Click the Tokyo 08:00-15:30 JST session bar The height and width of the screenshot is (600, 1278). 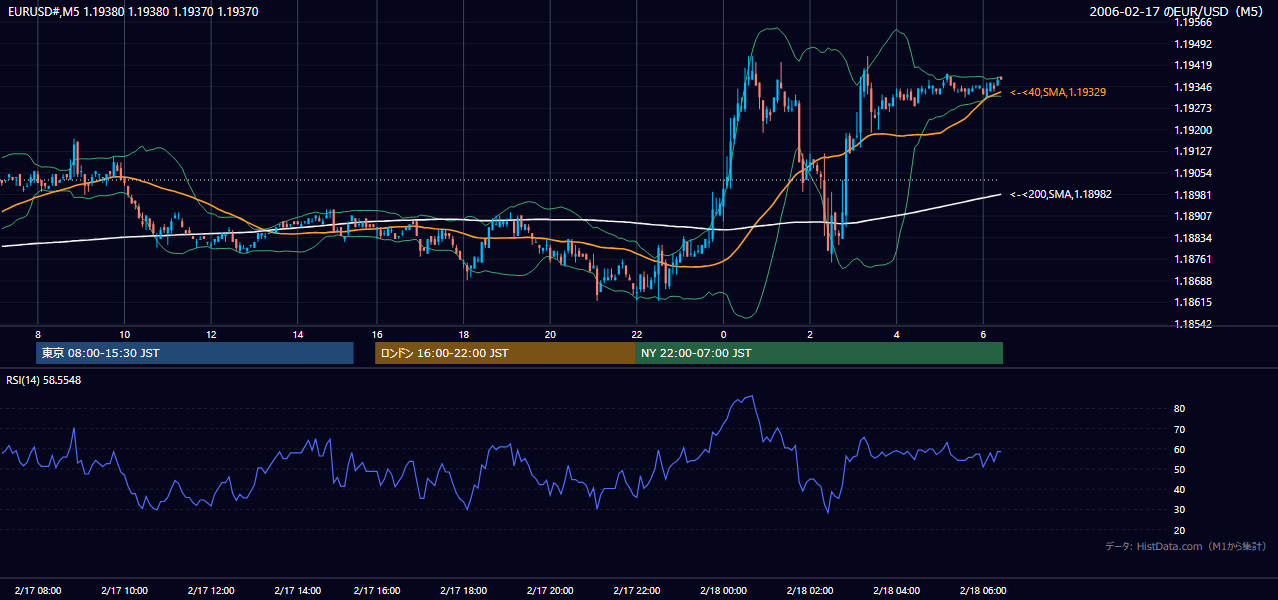195,353
